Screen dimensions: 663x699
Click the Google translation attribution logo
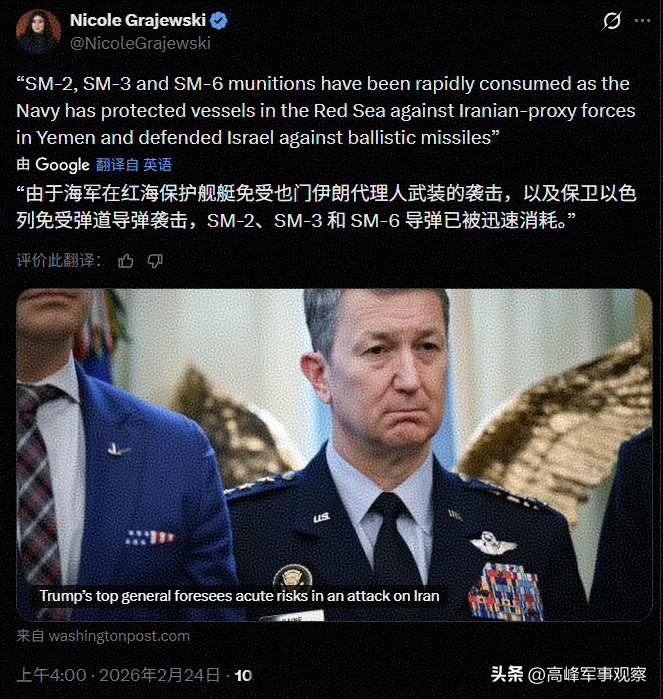62,164
